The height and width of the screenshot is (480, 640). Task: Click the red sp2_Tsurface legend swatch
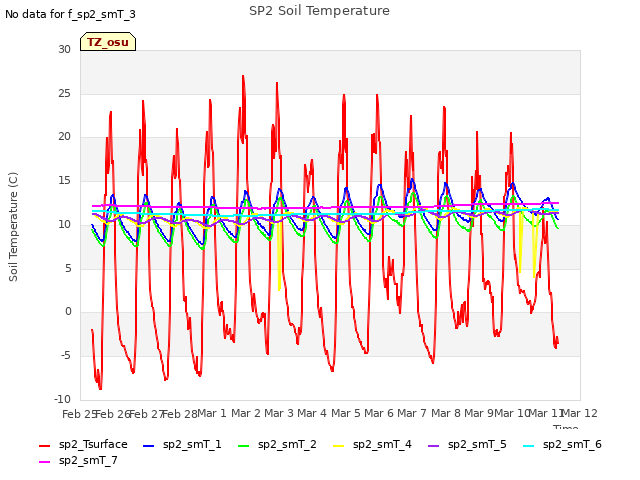[44, 446]
